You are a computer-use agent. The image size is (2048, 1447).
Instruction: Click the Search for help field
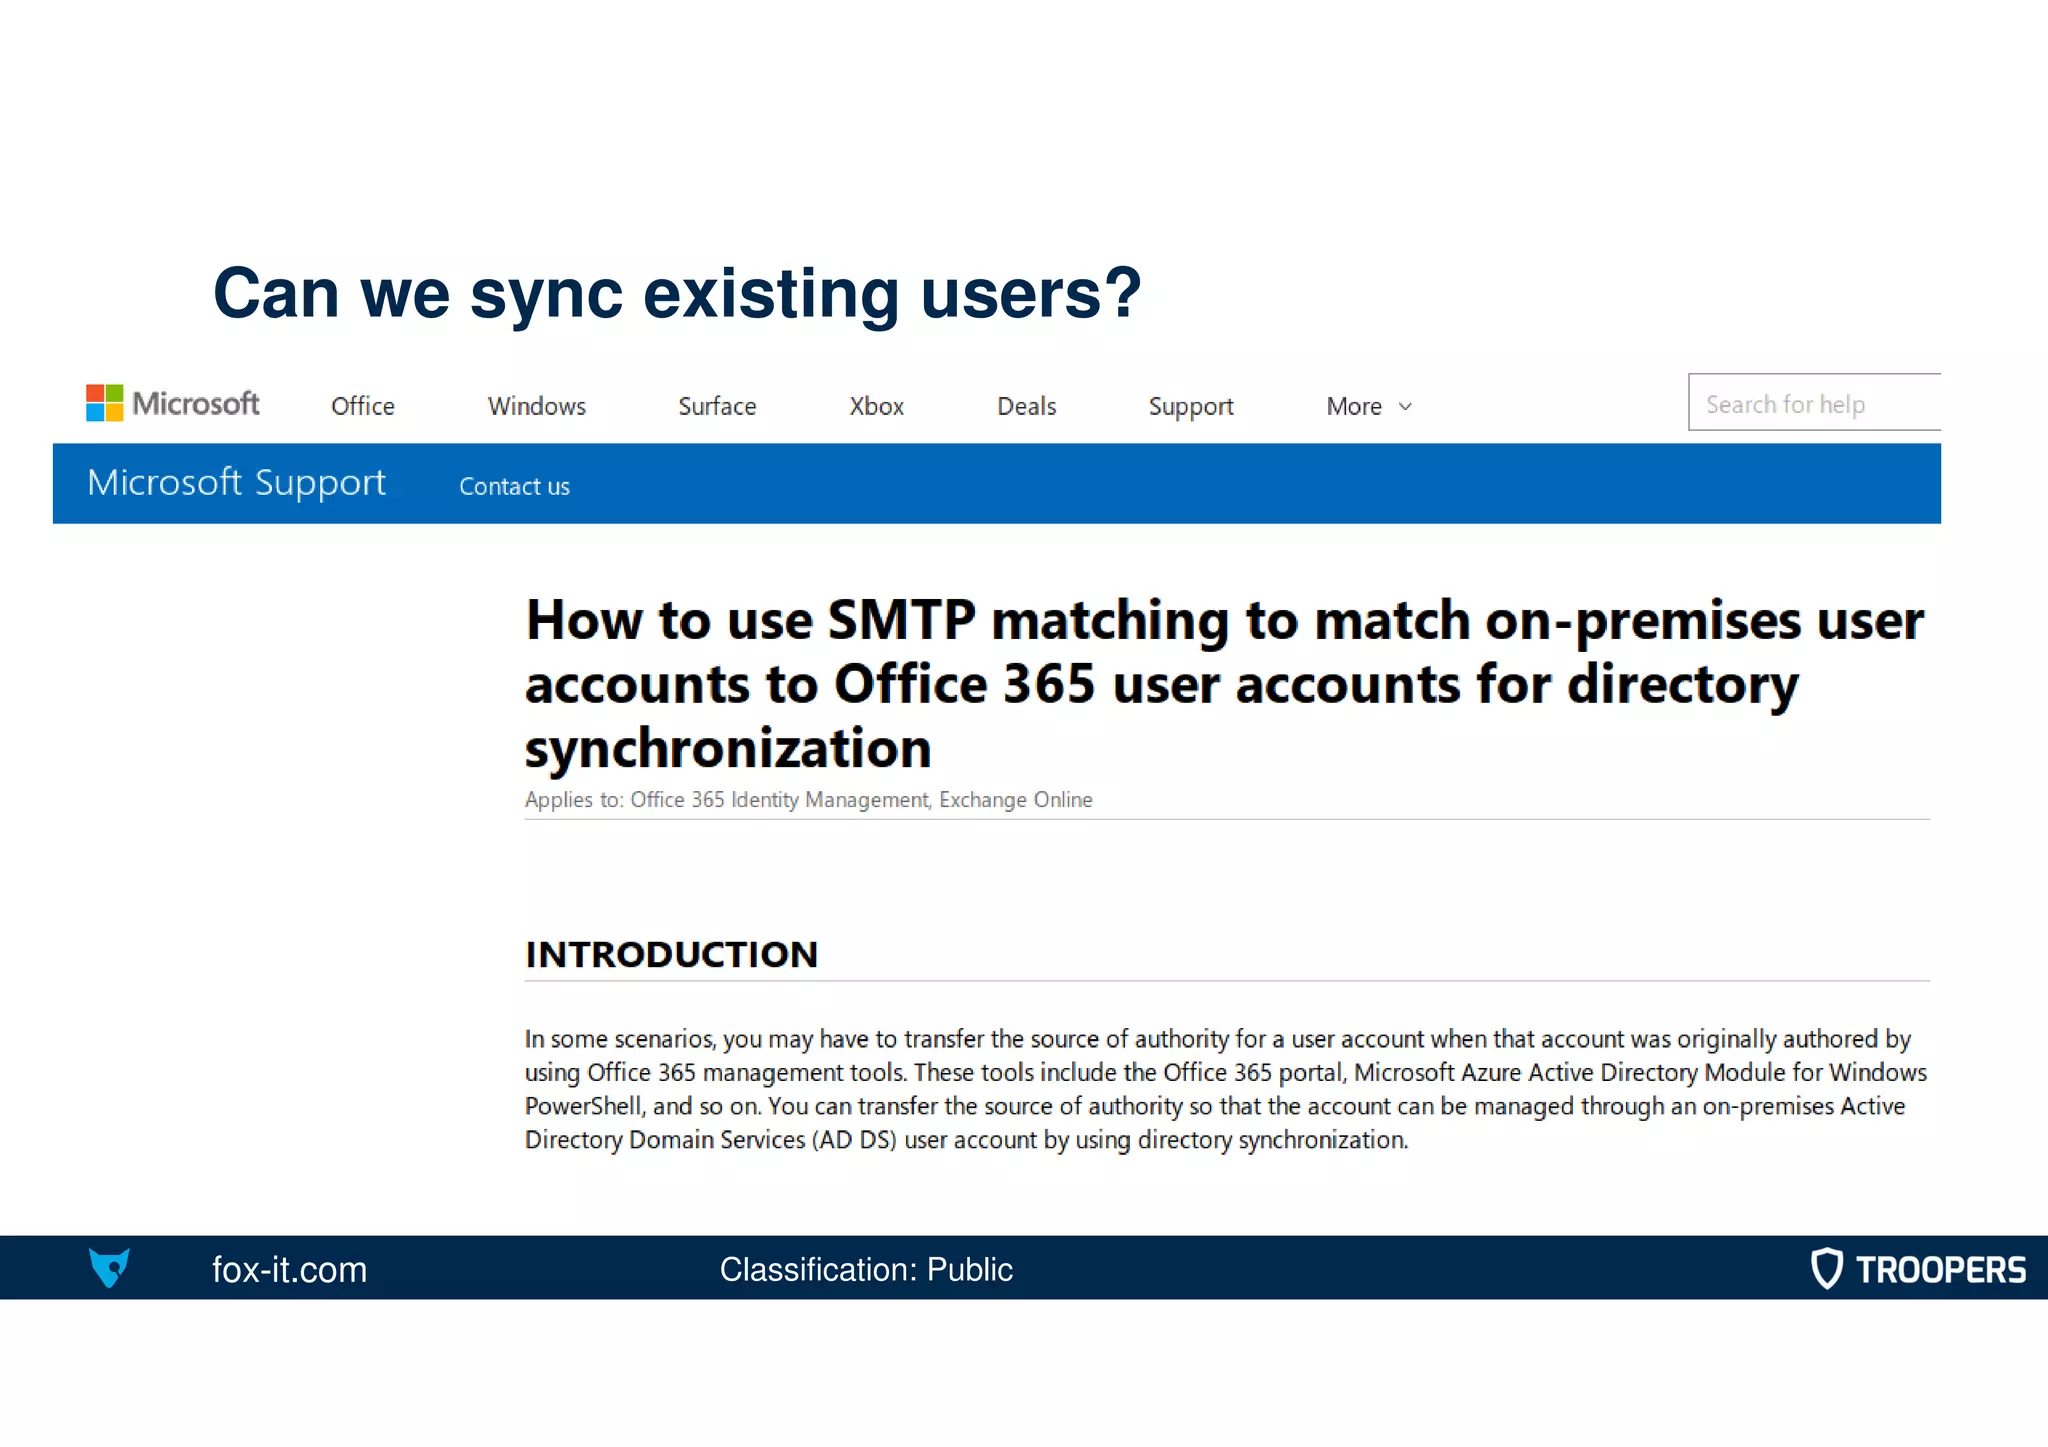(1814, 403)
